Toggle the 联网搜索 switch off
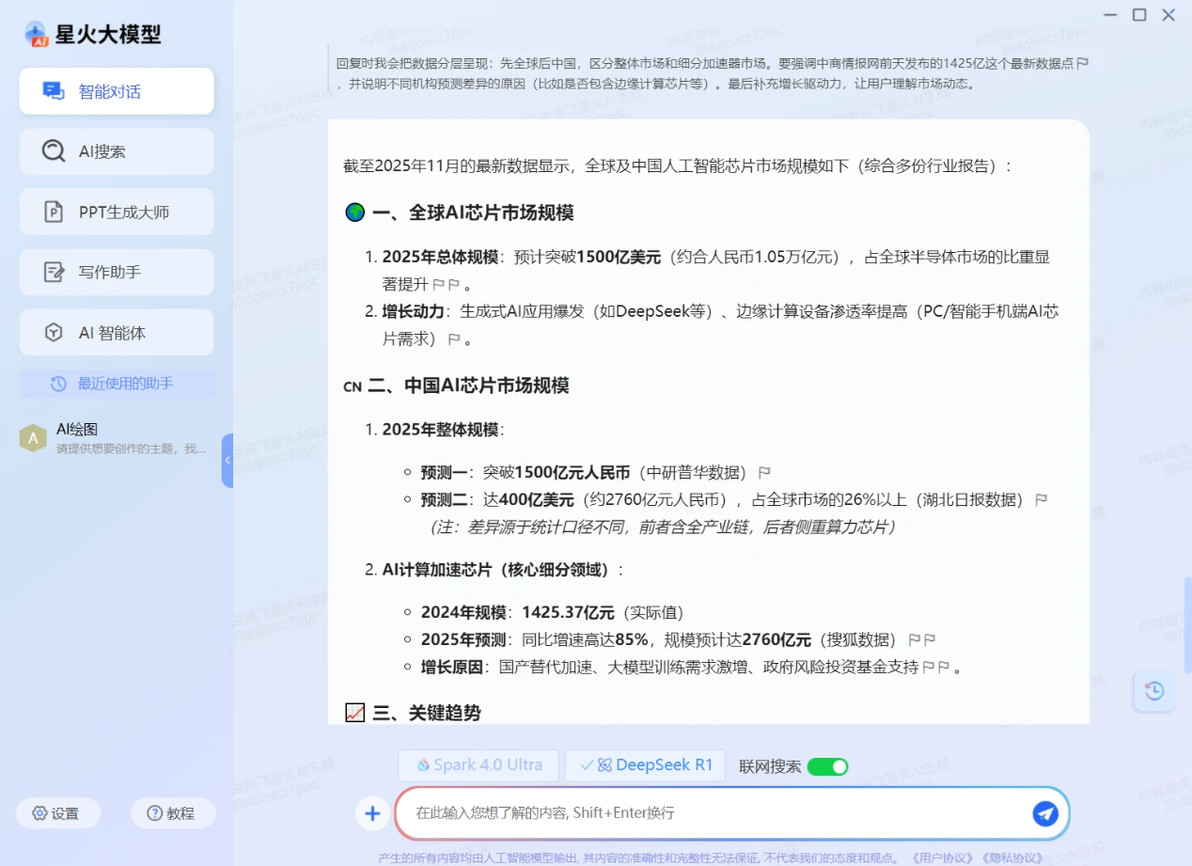 click(x=827, y=766)
